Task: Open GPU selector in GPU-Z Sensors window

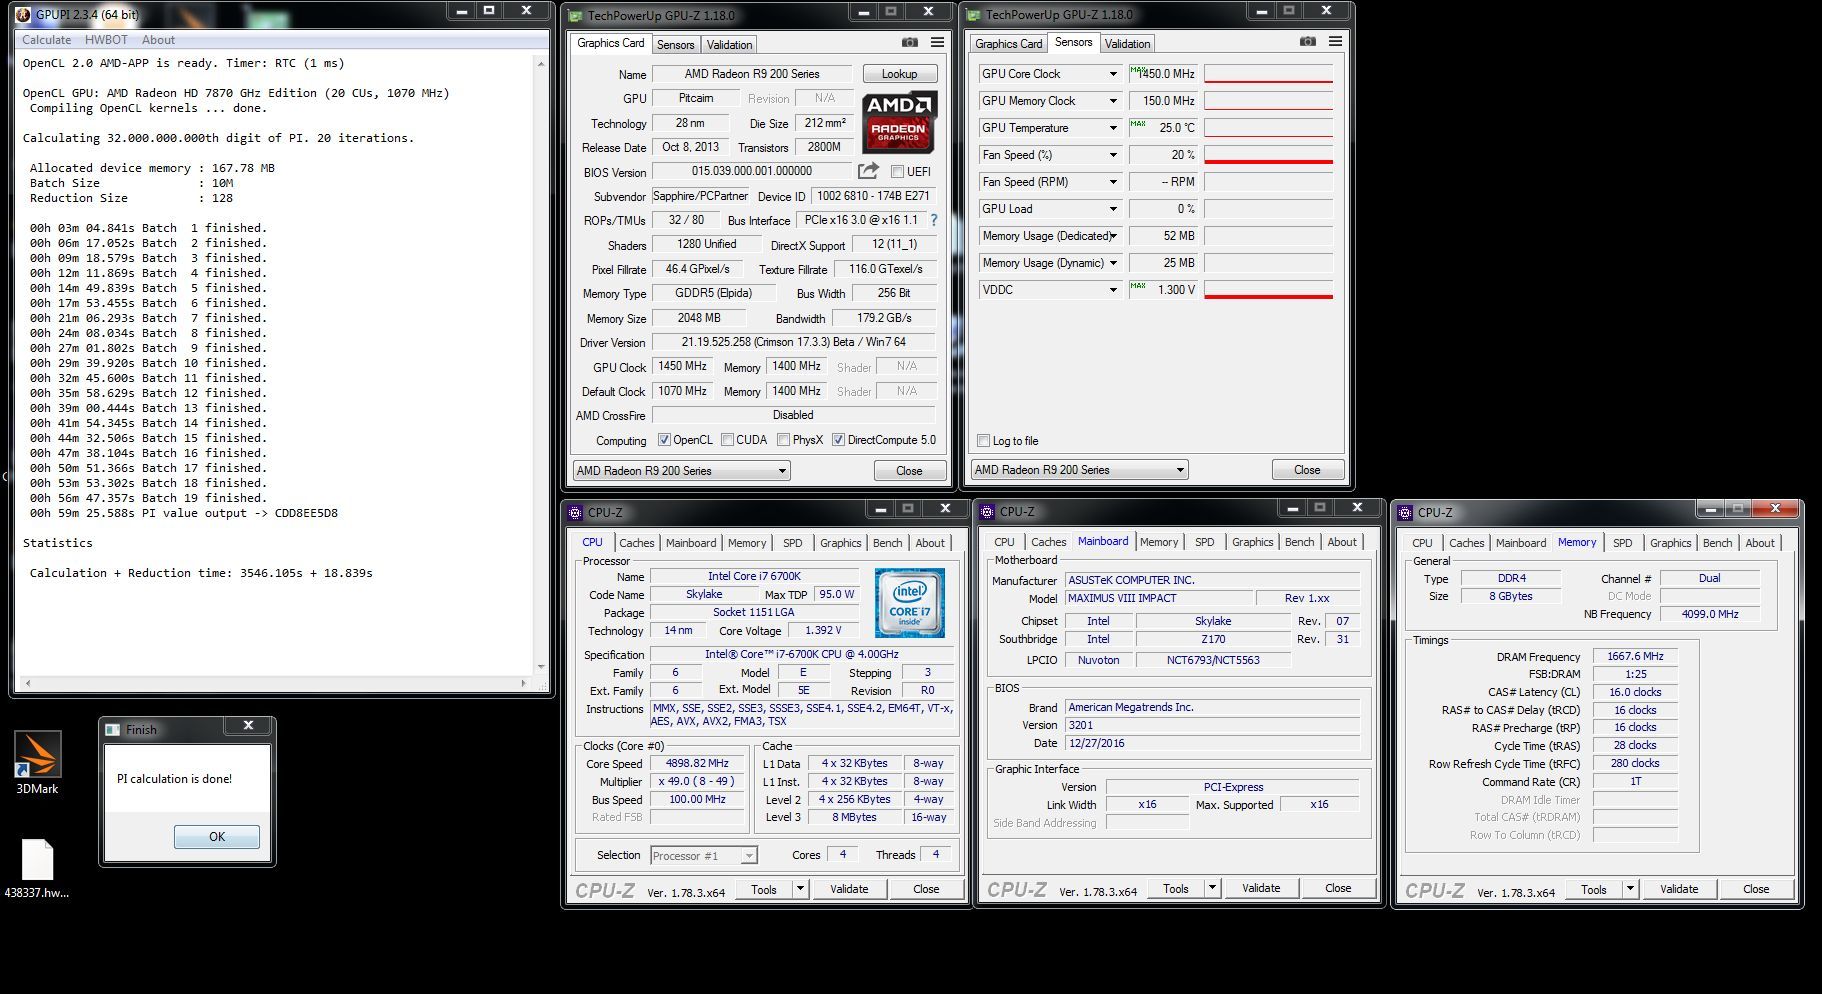Action: point(1080,470)
